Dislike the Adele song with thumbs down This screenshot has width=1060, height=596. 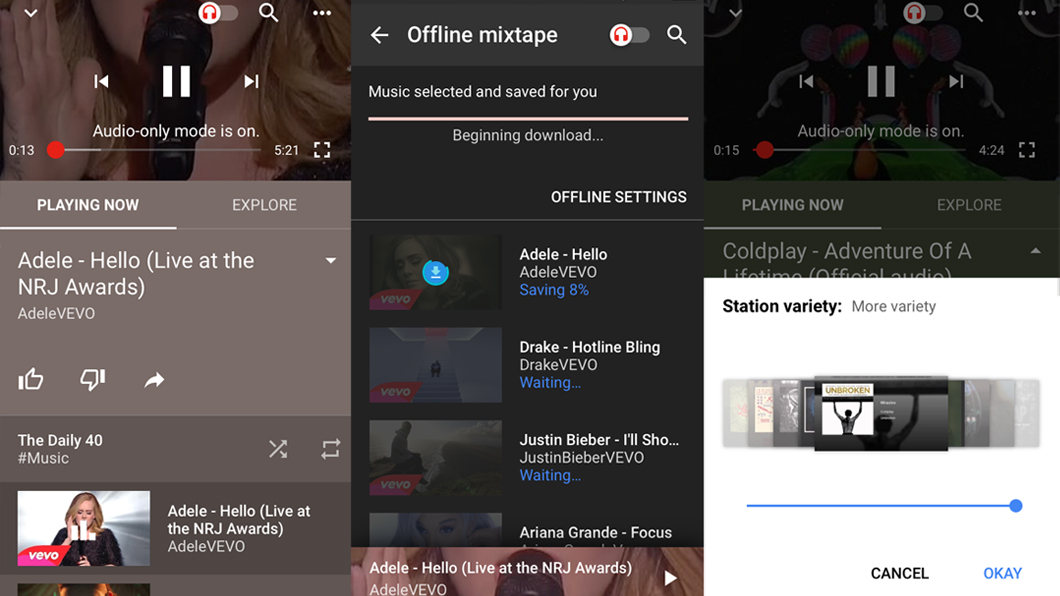[x=93, y=379]
